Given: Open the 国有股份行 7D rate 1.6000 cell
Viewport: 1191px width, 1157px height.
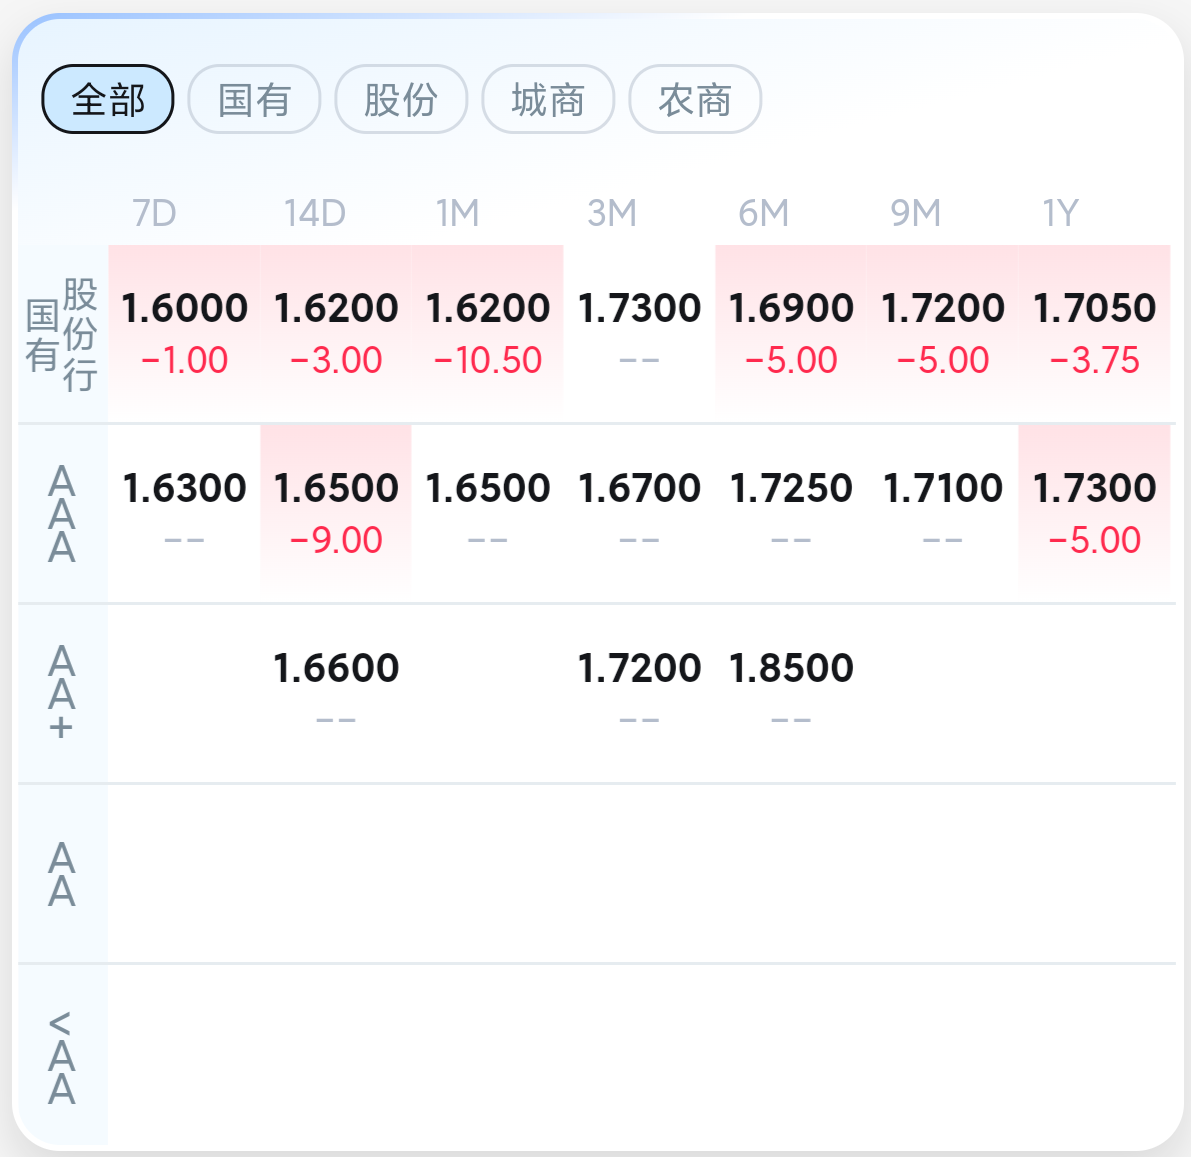Looking at the screenshot, I should [185, 333].
